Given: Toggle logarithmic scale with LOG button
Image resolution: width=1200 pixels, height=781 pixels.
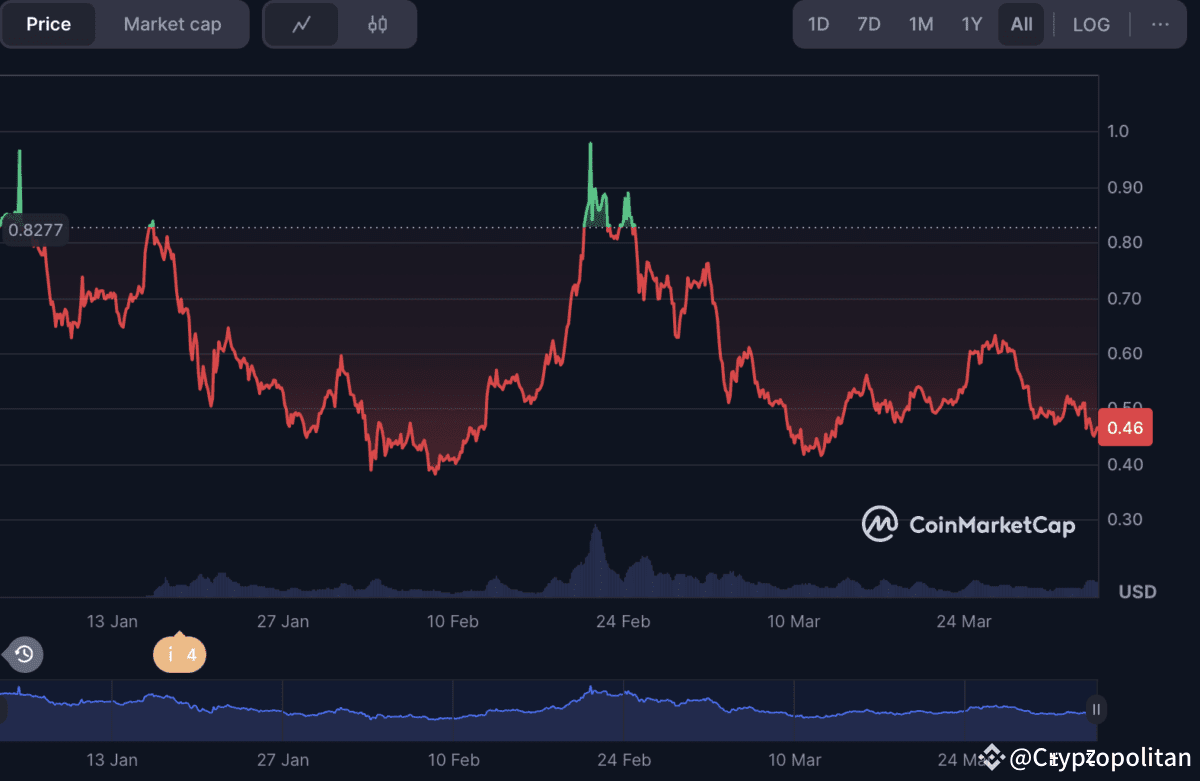Looking at the screenshot, I should point(1091,24).
